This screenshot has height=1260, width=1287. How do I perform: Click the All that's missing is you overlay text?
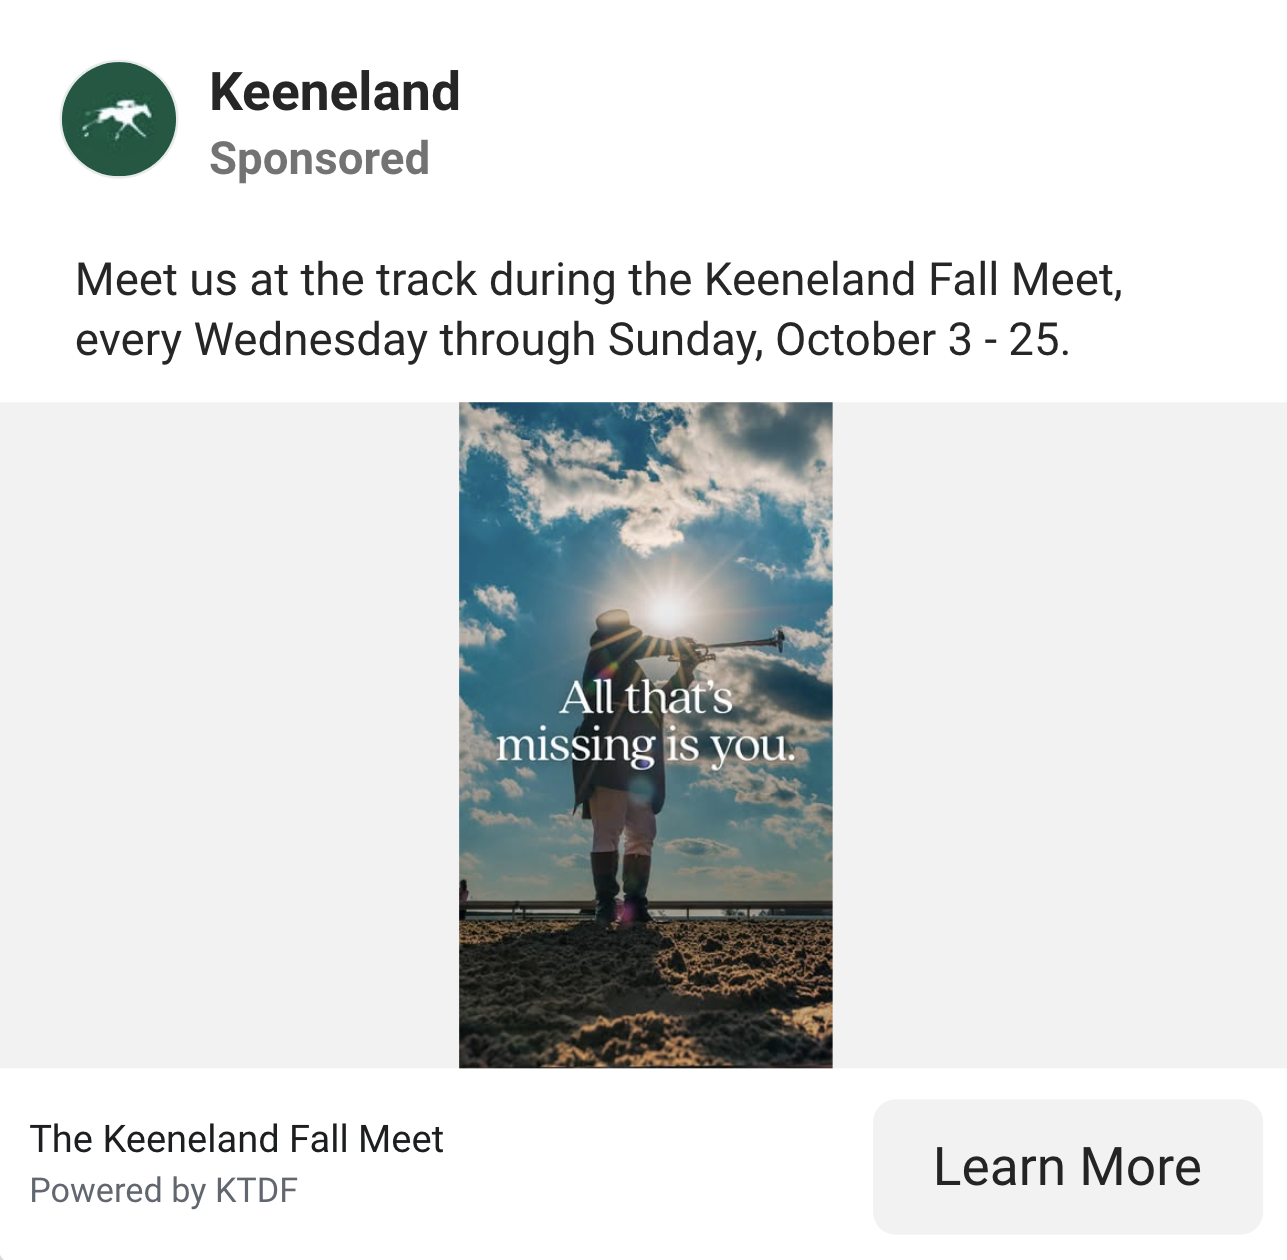click(x=645, y=721)
